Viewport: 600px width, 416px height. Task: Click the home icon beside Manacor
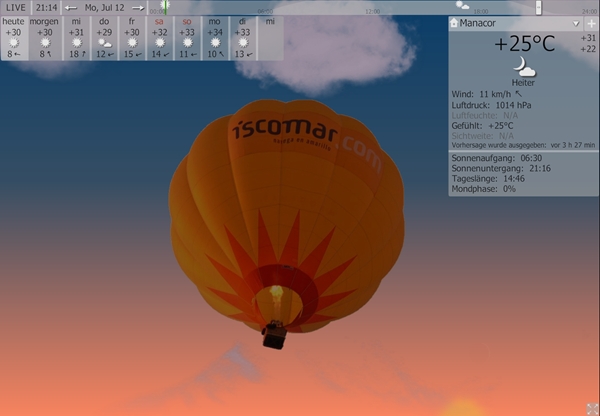(x=454, y=23)
